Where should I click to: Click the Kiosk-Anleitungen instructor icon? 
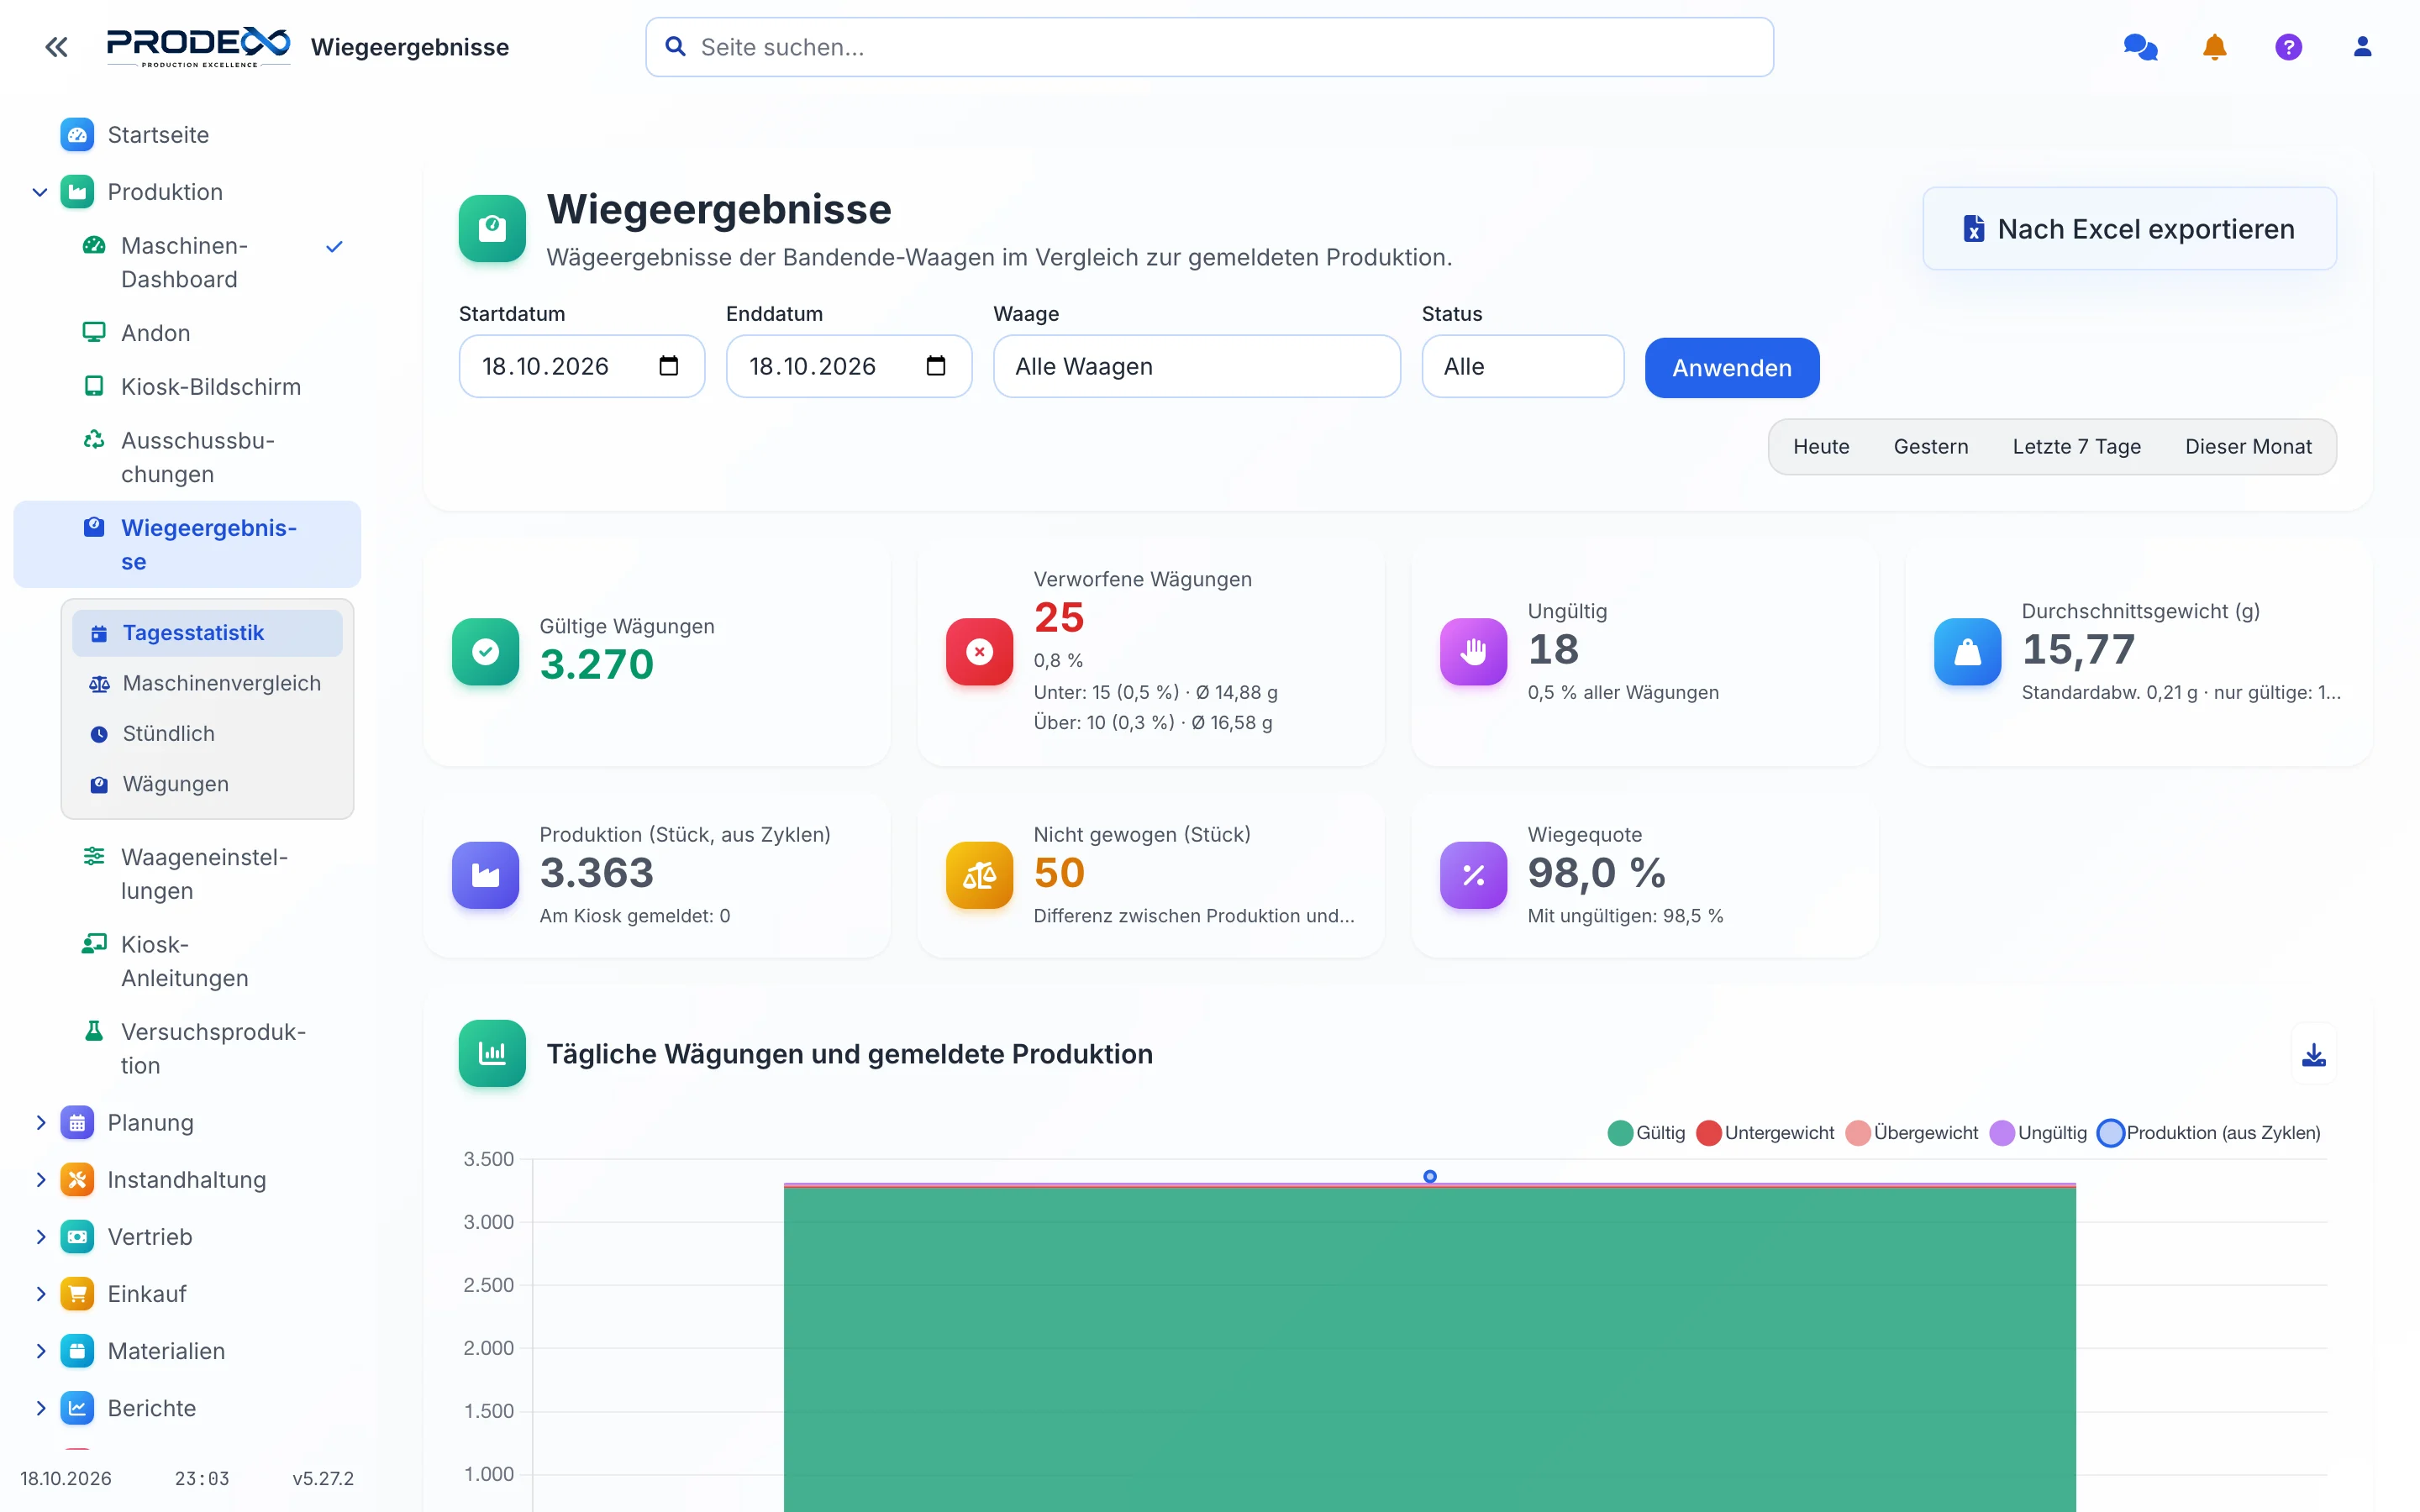[94, 944]
